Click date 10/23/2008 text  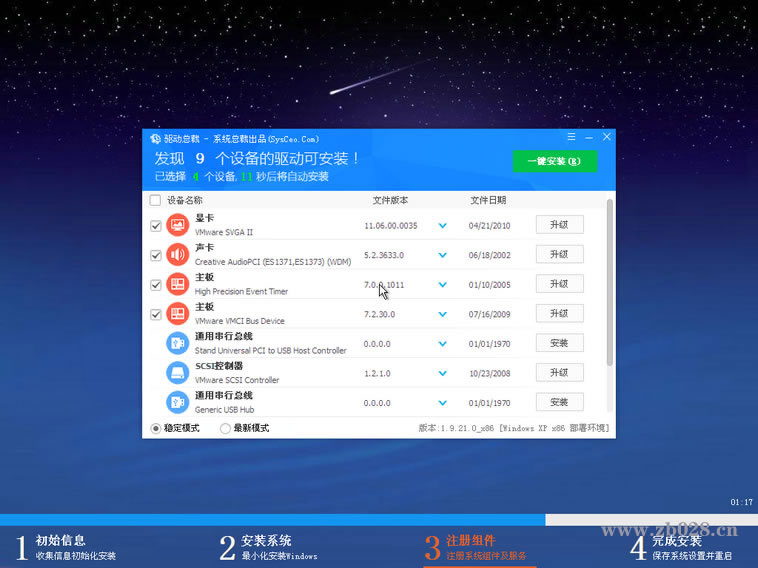[489, 373]
